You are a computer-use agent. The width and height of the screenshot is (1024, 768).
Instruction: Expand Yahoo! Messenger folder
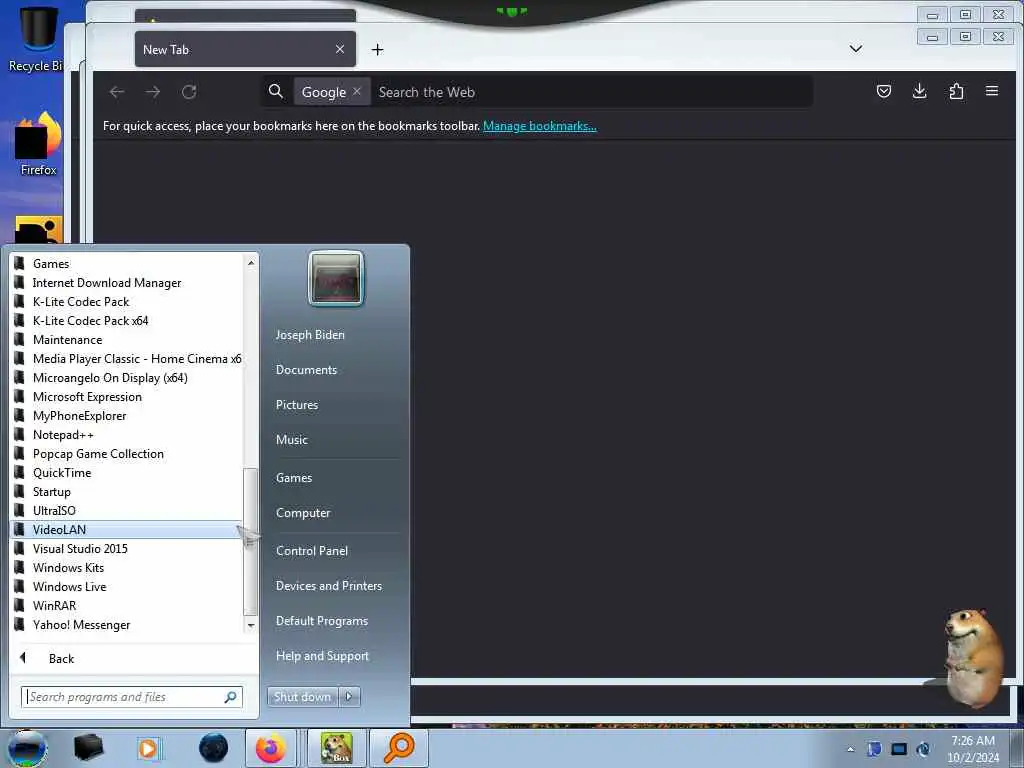127,625
